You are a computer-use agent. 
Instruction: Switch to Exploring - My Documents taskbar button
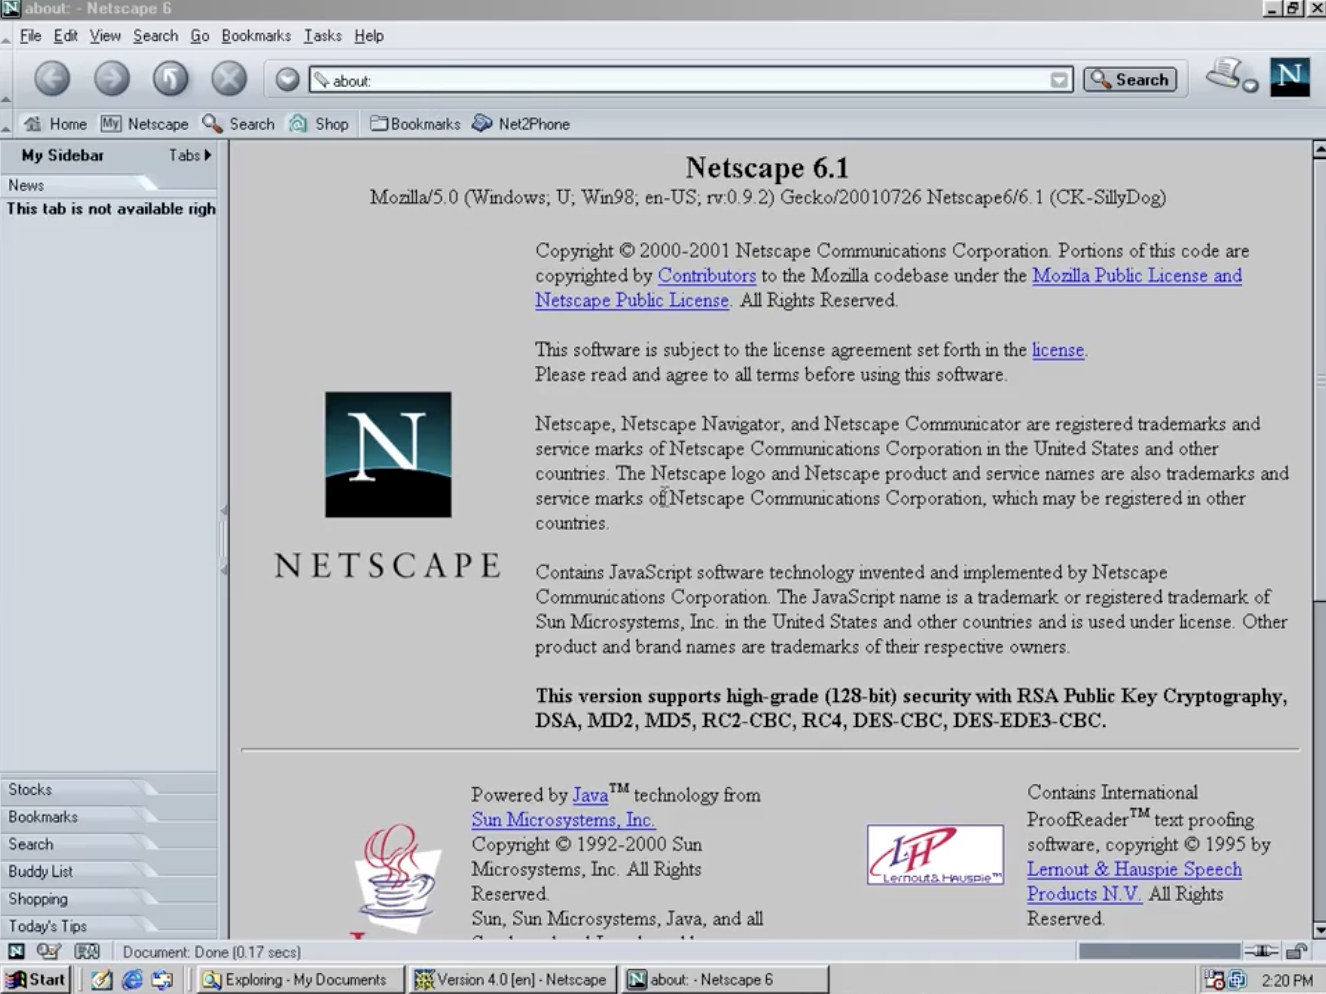pos(300,980)
